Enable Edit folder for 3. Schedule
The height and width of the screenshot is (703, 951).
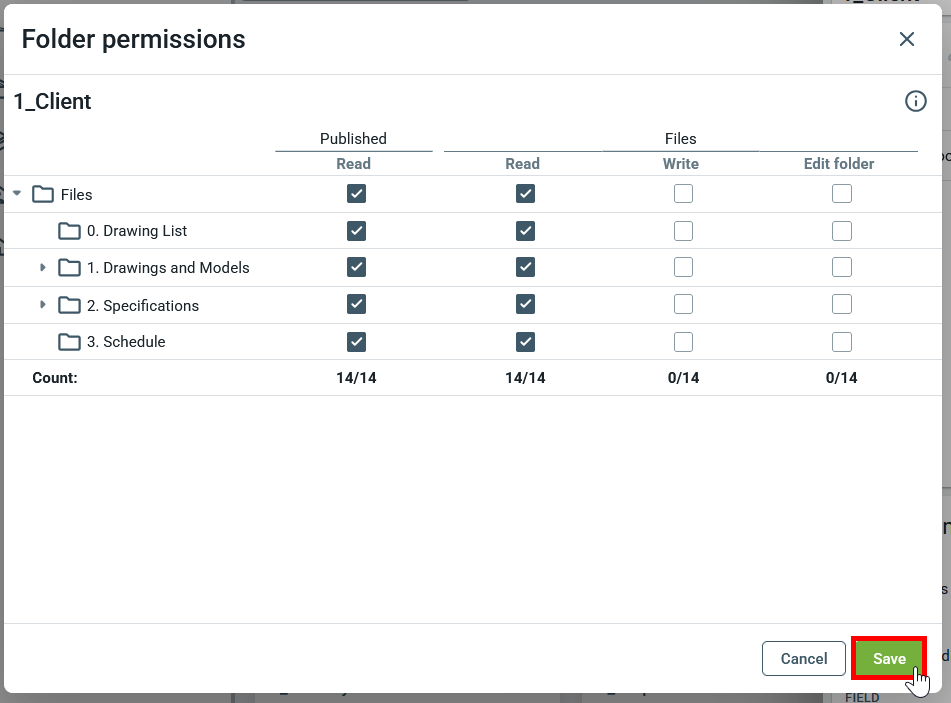tap(842, 342)
